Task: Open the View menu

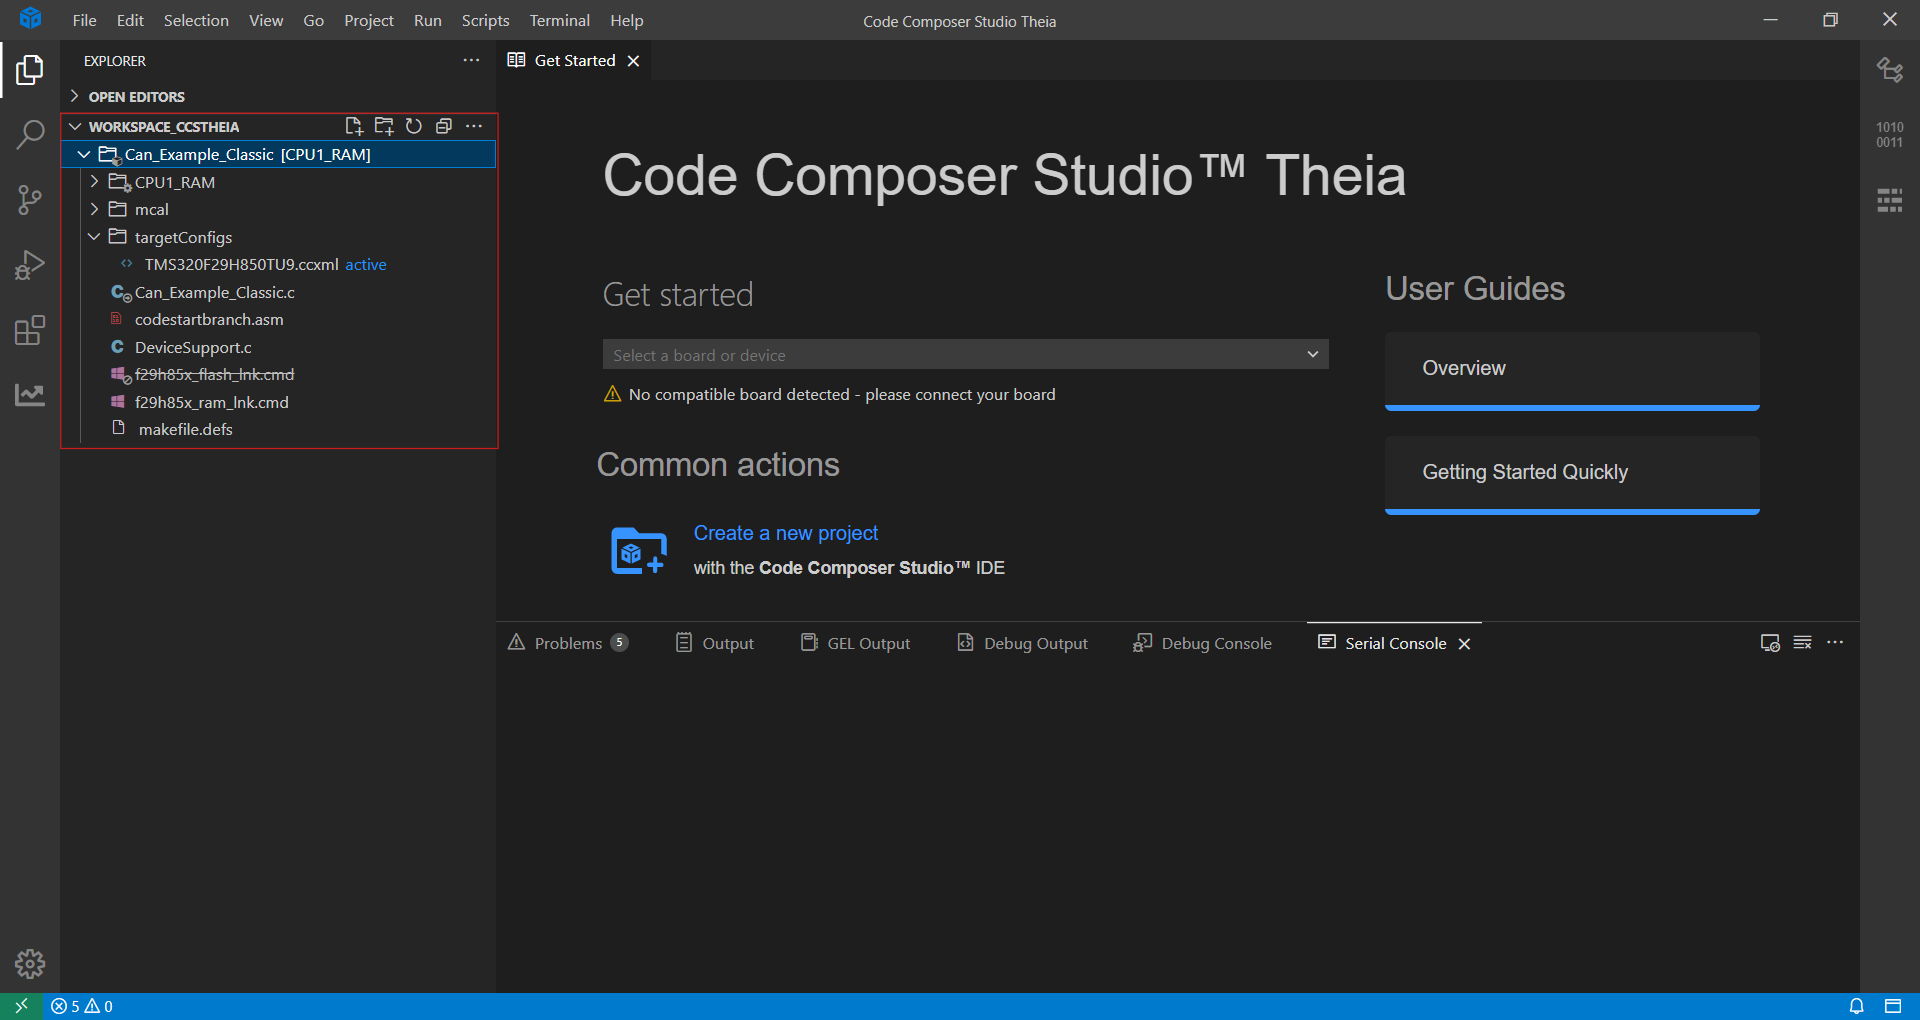Action: (266, 20)
